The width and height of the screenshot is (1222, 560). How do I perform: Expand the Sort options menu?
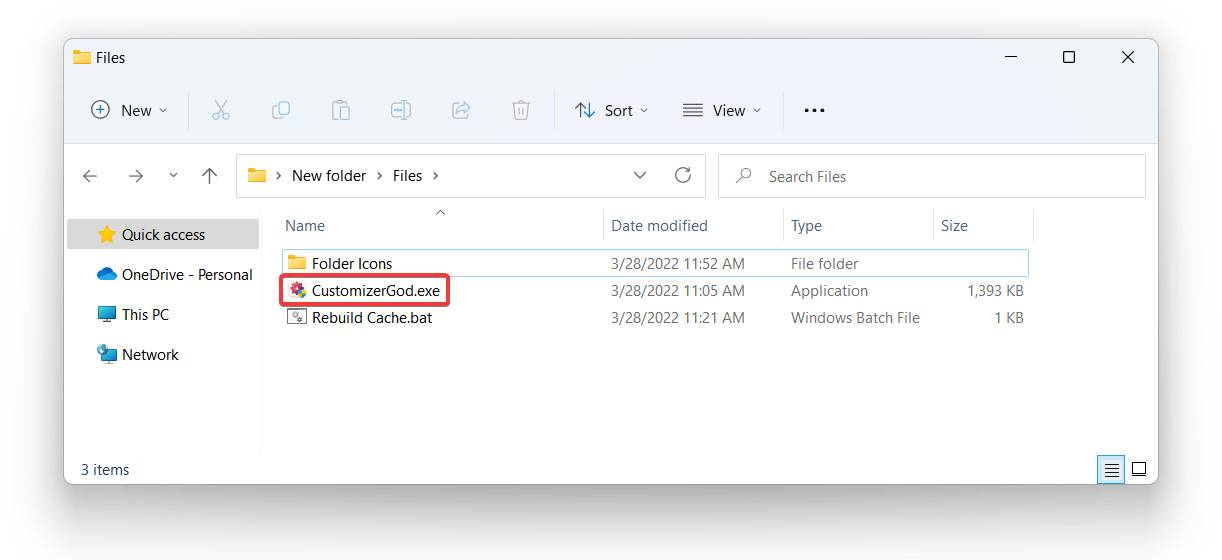coord(611,110)
